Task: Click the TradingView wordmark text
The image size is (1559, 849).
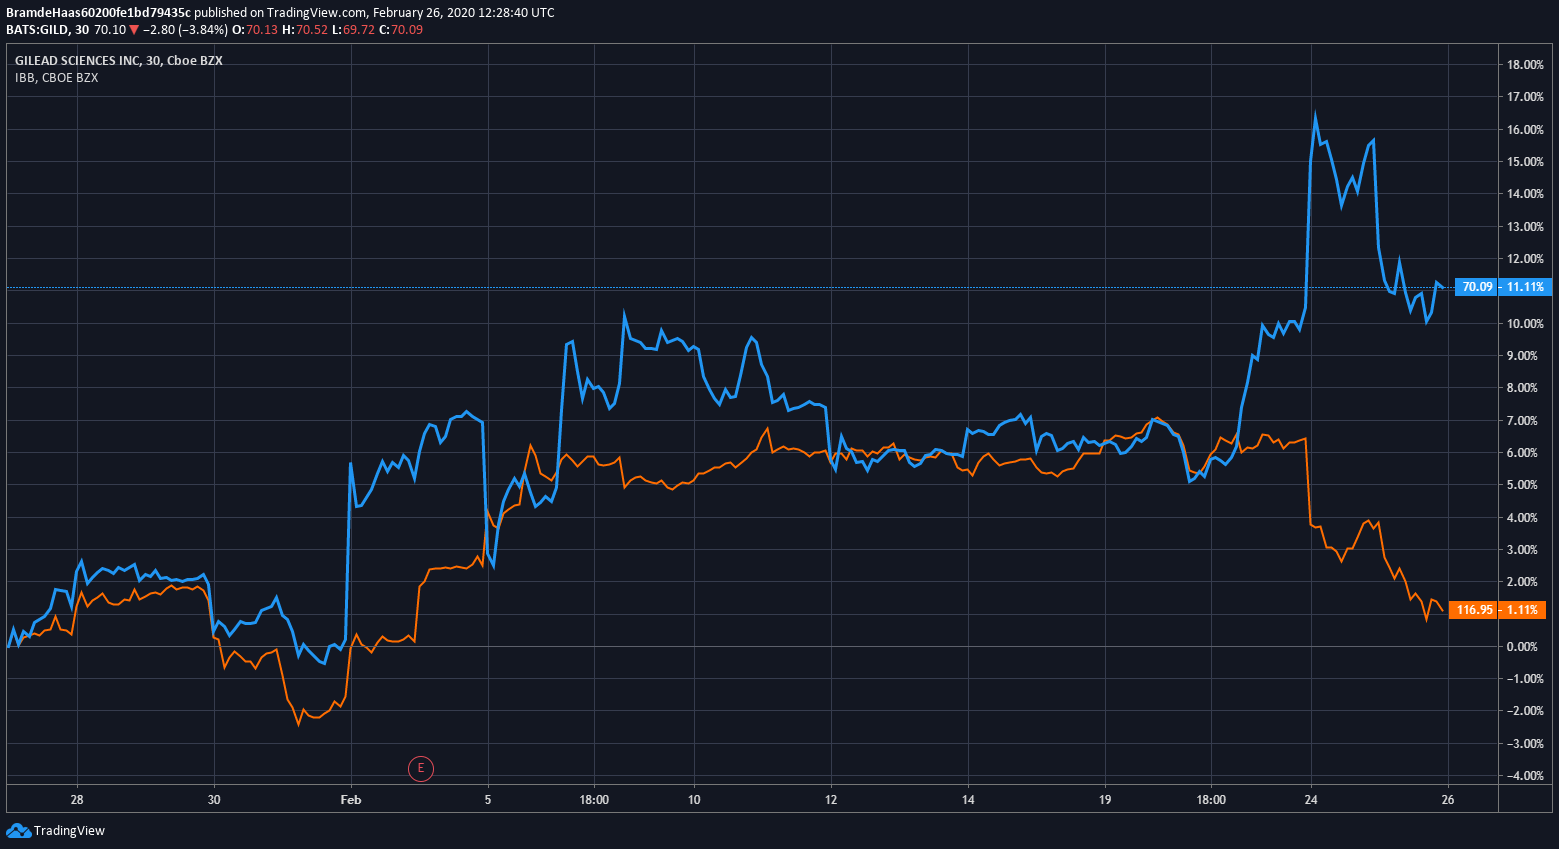Action: pyautogui.click(x=69, y=831)
